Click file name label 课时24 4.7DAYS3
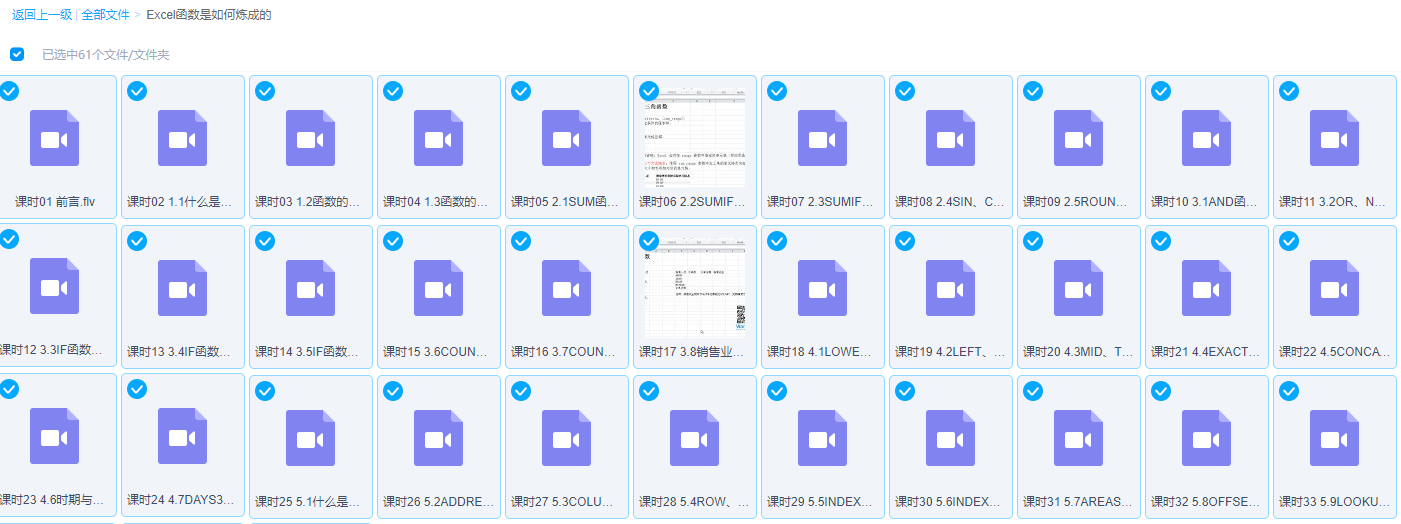This screenshot has height=524, width=1401. [x=182, y=500]
